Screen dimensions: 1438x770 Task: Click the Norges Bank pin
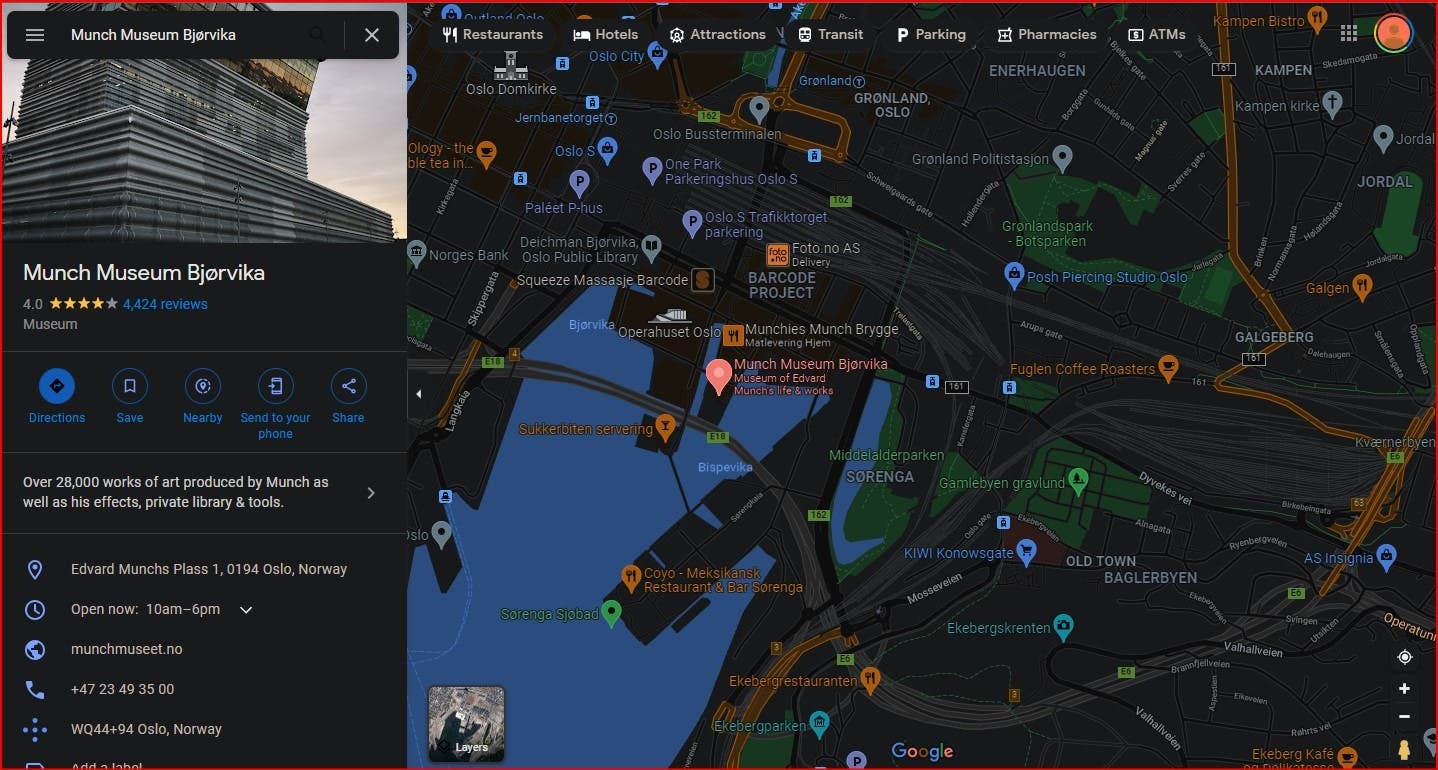coord(416,253)
